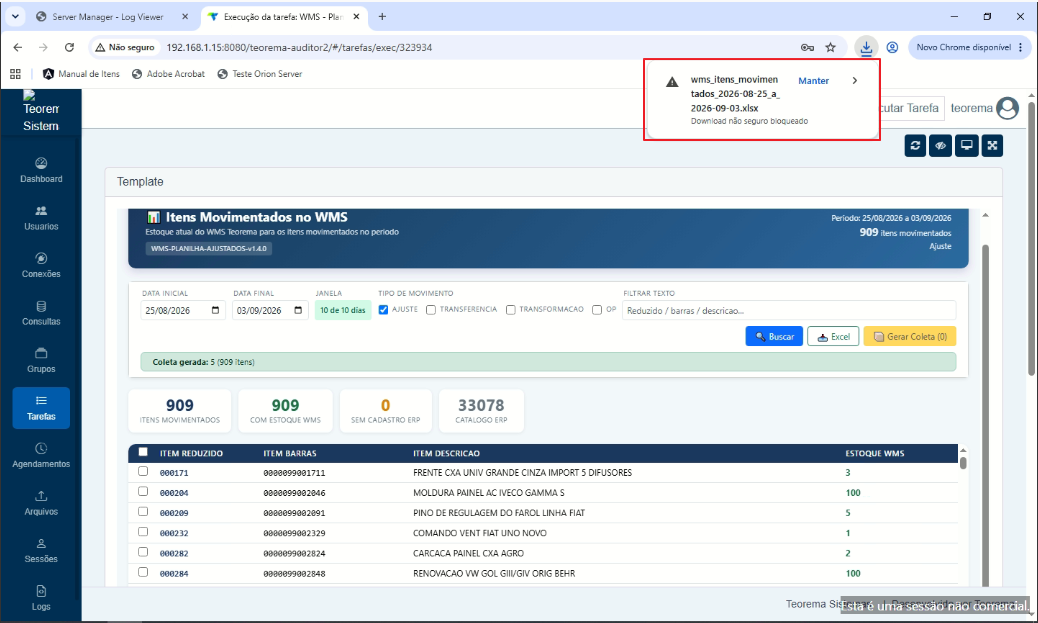Click the fullscreen expand icon button
Viewport: 1038px width, 623px height.
point(992,146)
